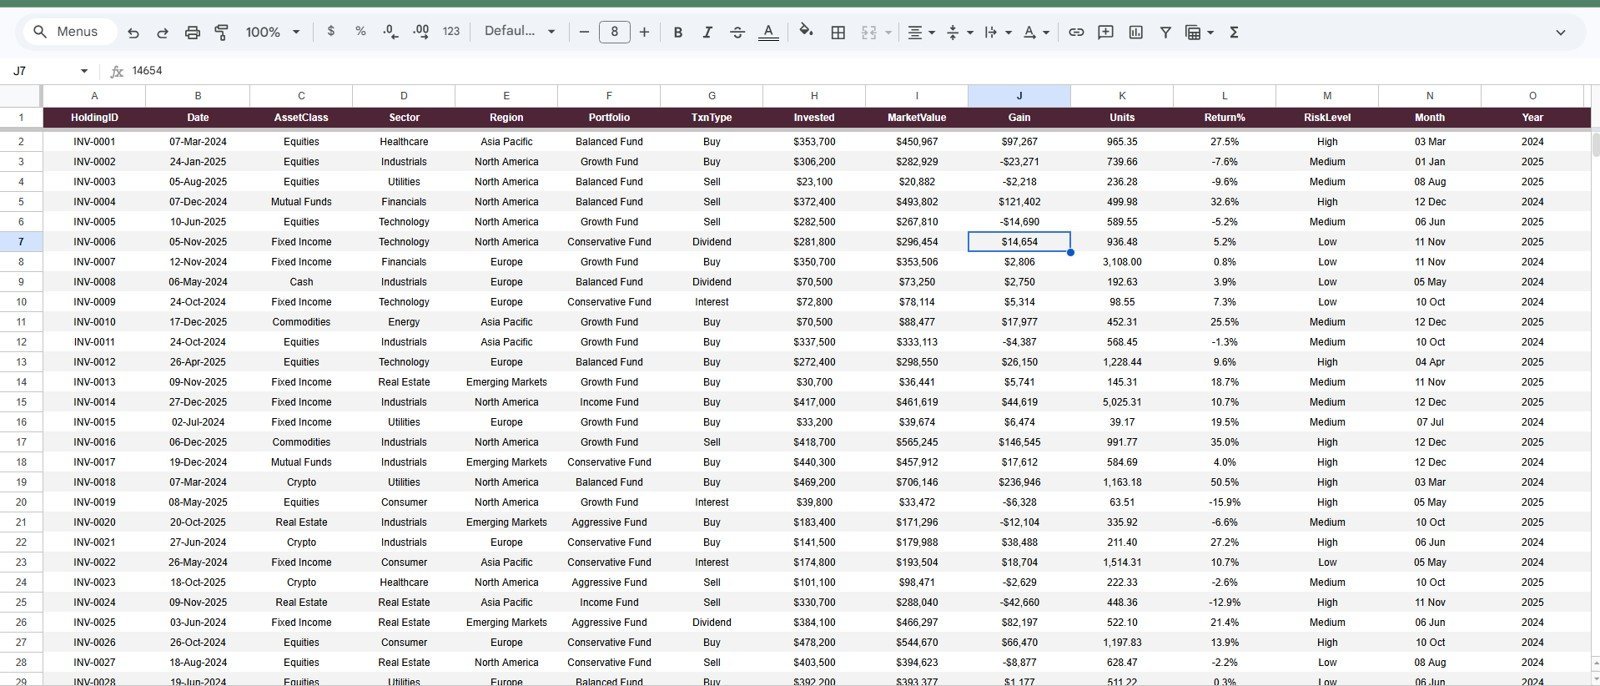Image resolution: width=1600 pixels, height=686 pixels.
Task: Select the Units cell 5,025.31
Action: (x=1122, y=402)
